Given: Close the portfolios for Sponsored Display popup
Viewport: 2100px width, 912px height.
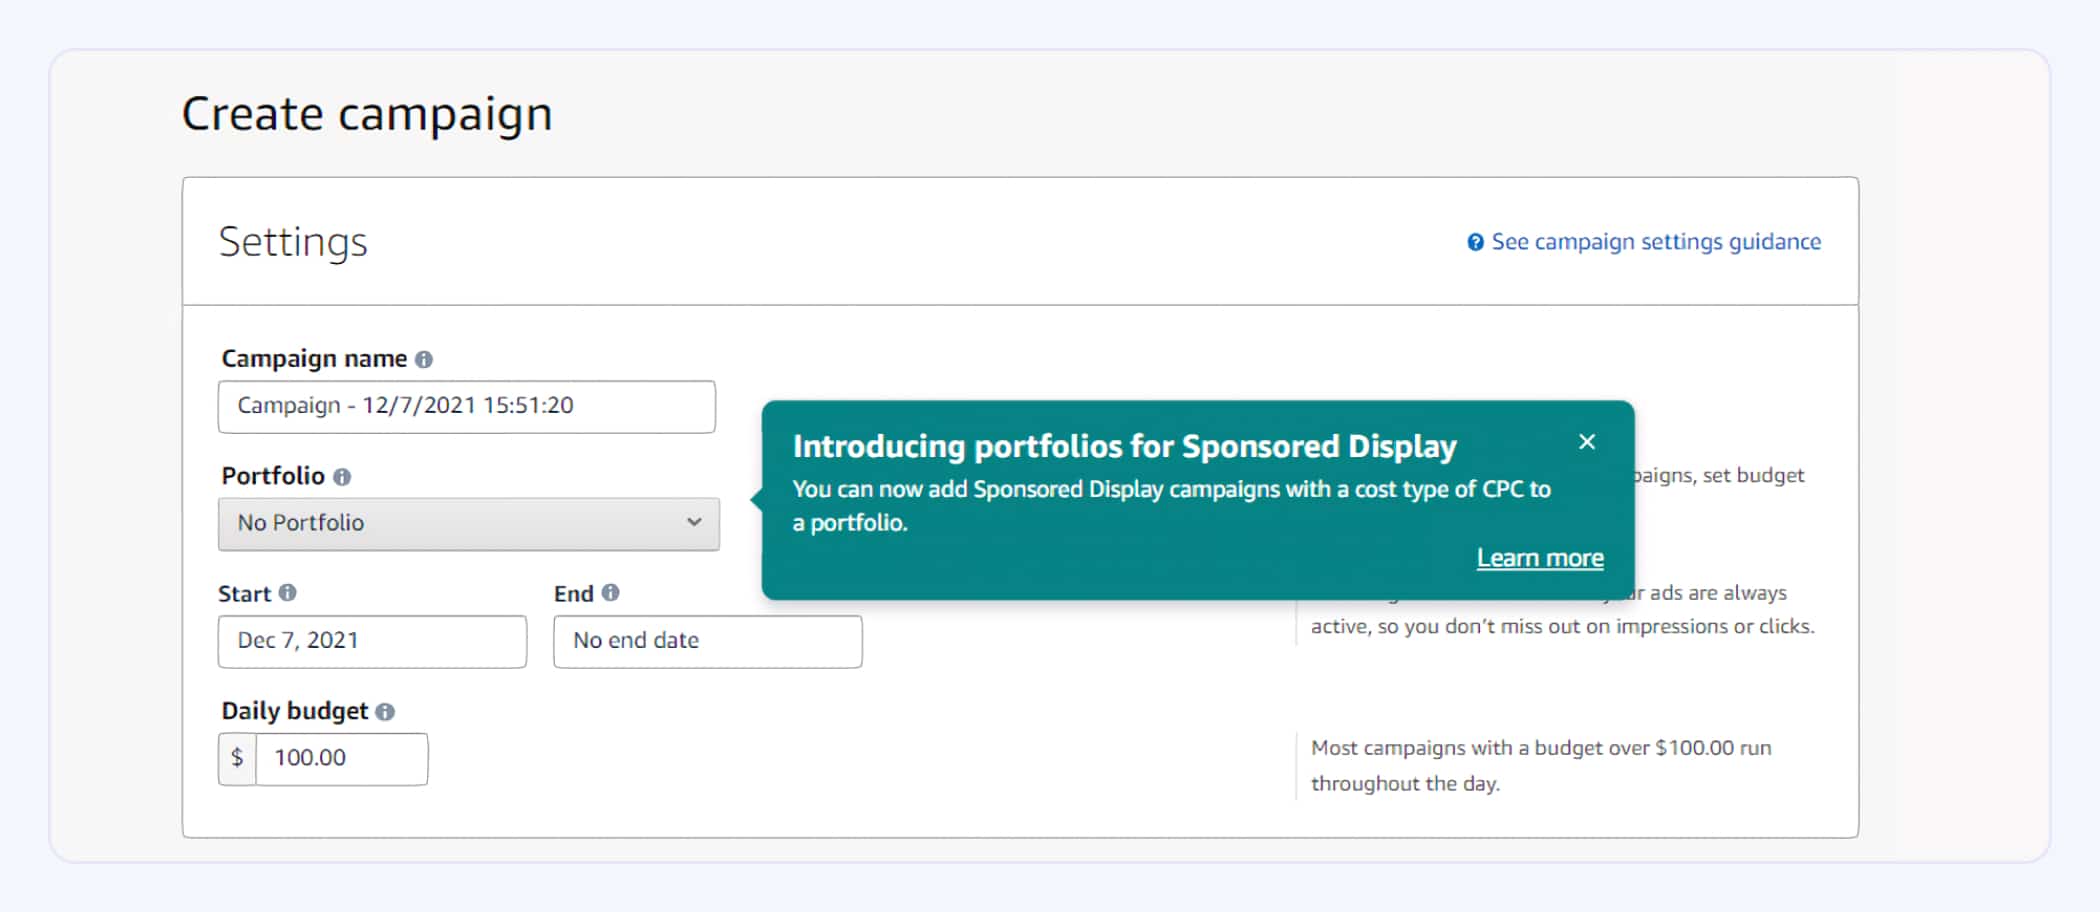Looking at the screenshot, I should tap(1587, 442).
